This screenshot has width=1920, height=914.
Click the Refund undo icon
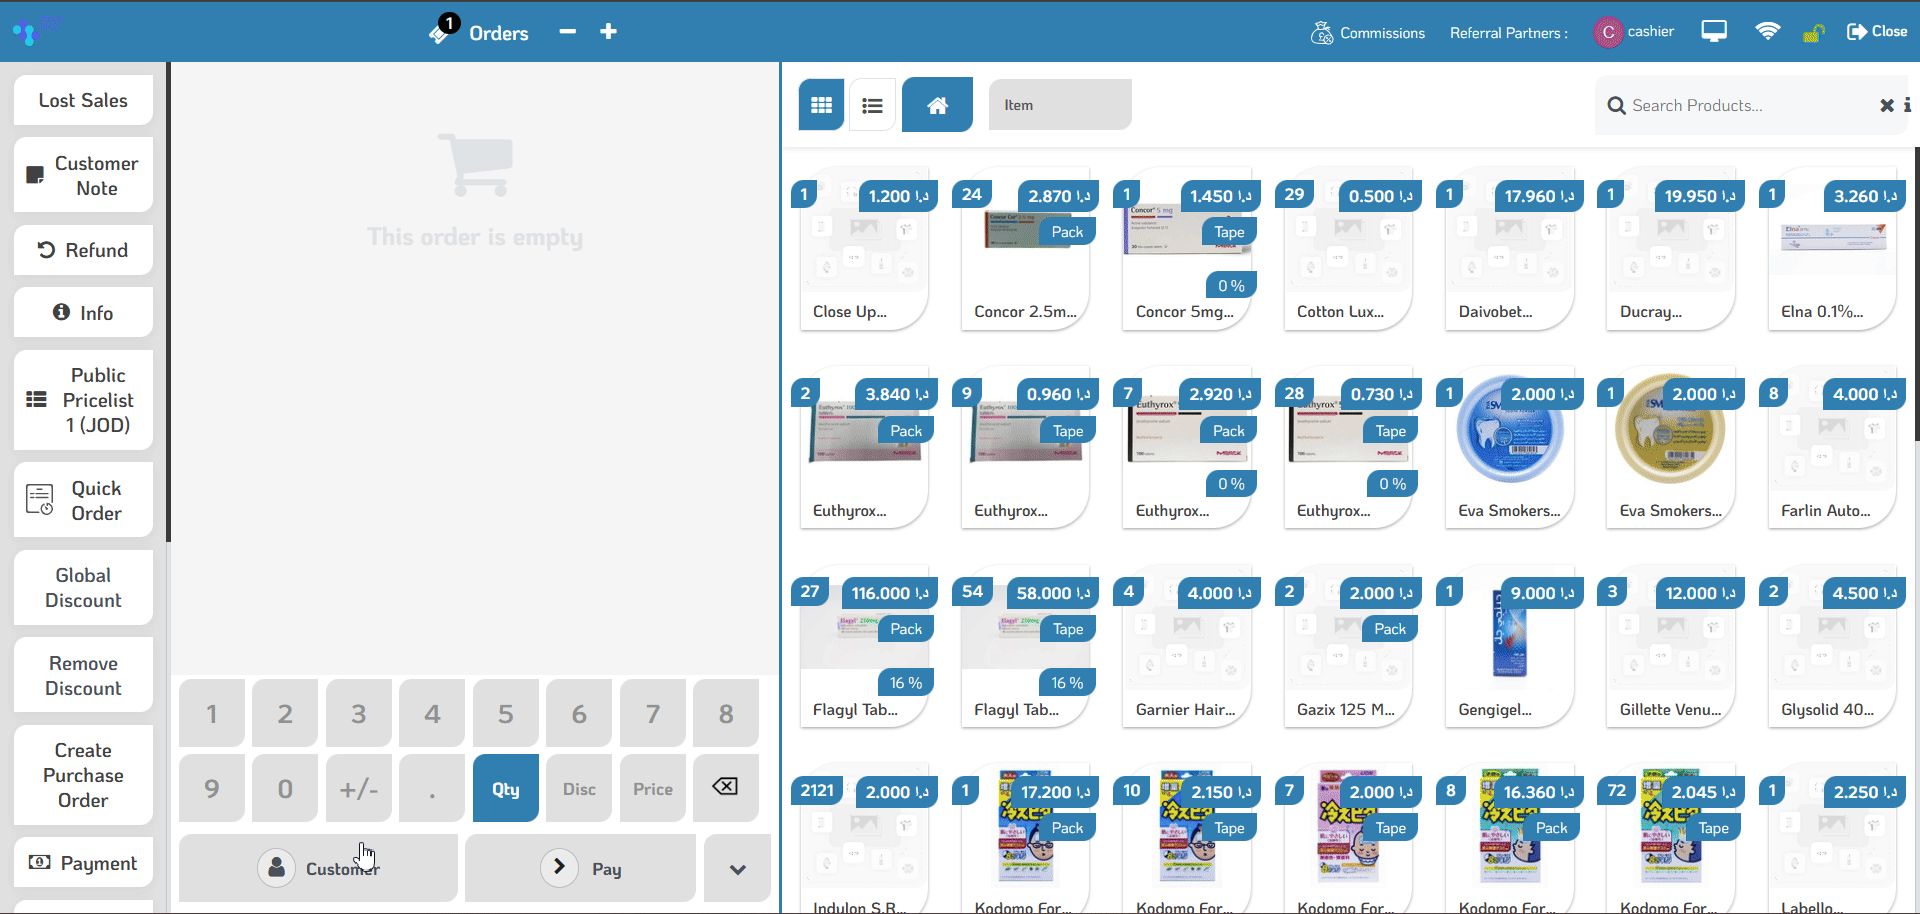[46, 250]
